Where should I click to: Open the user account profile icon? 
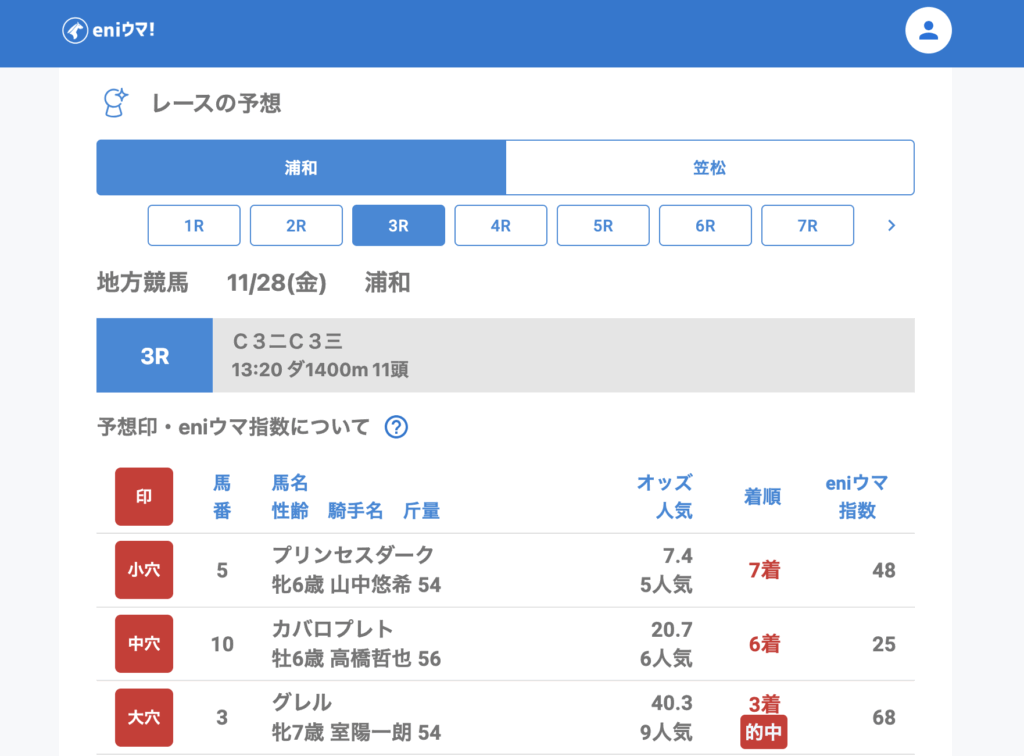[928, 31]
